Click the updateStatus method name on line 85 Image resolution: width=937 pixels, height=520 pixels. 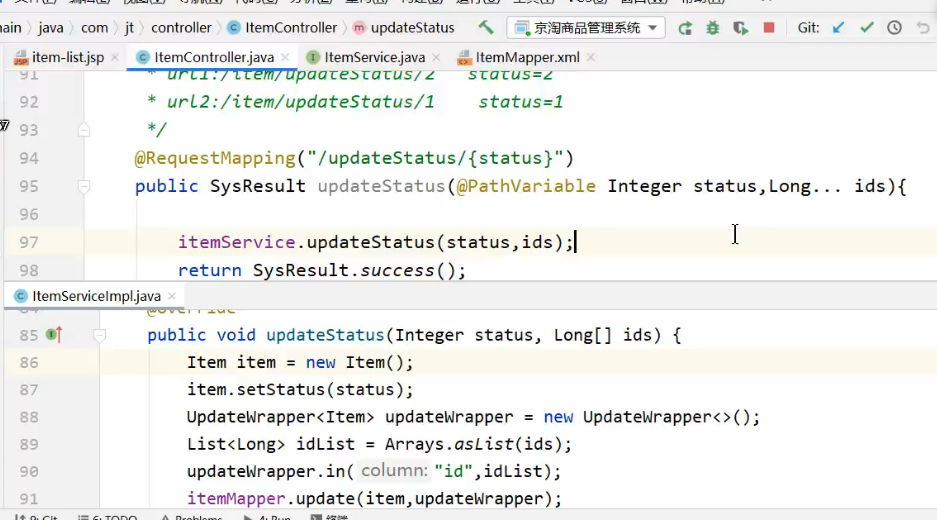coord(325,335)
